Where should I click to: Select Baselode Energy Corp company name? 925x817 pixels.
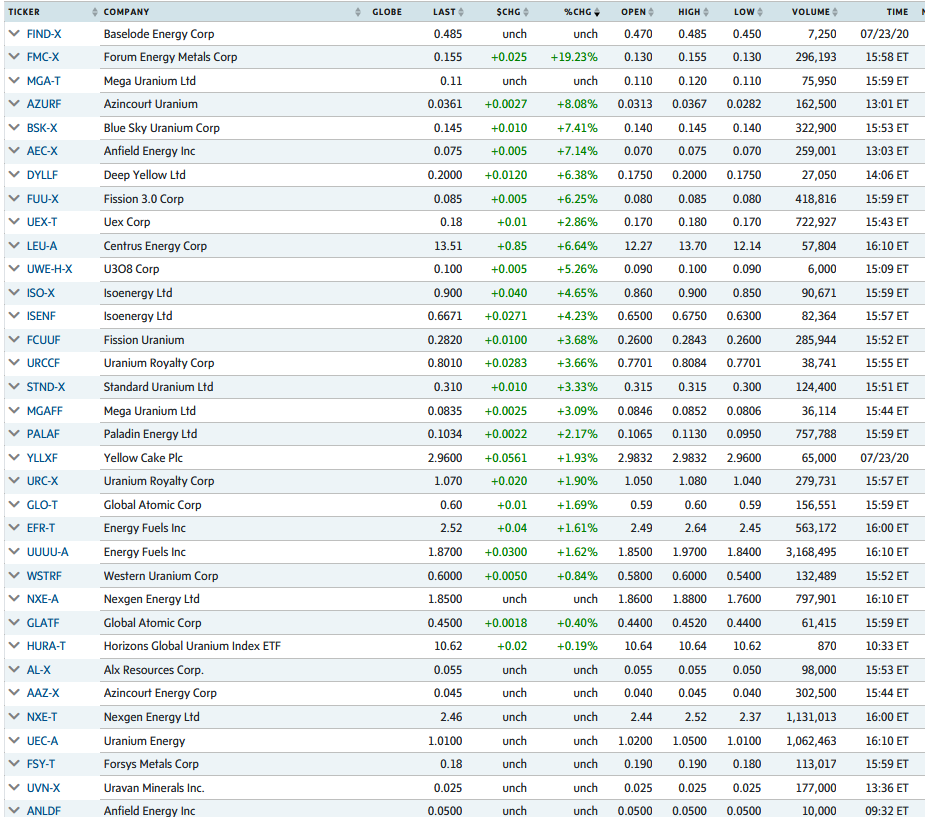click(x=159, y=34)
